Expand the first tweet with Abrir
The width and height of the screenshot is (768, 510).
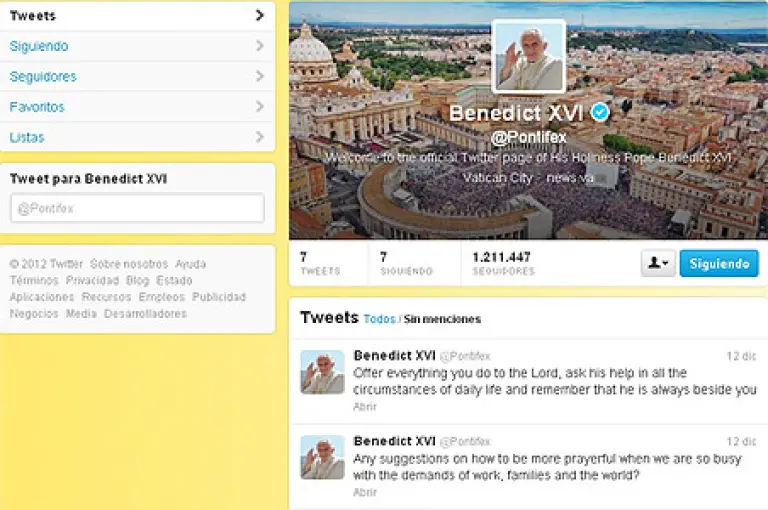pos(365,407)
